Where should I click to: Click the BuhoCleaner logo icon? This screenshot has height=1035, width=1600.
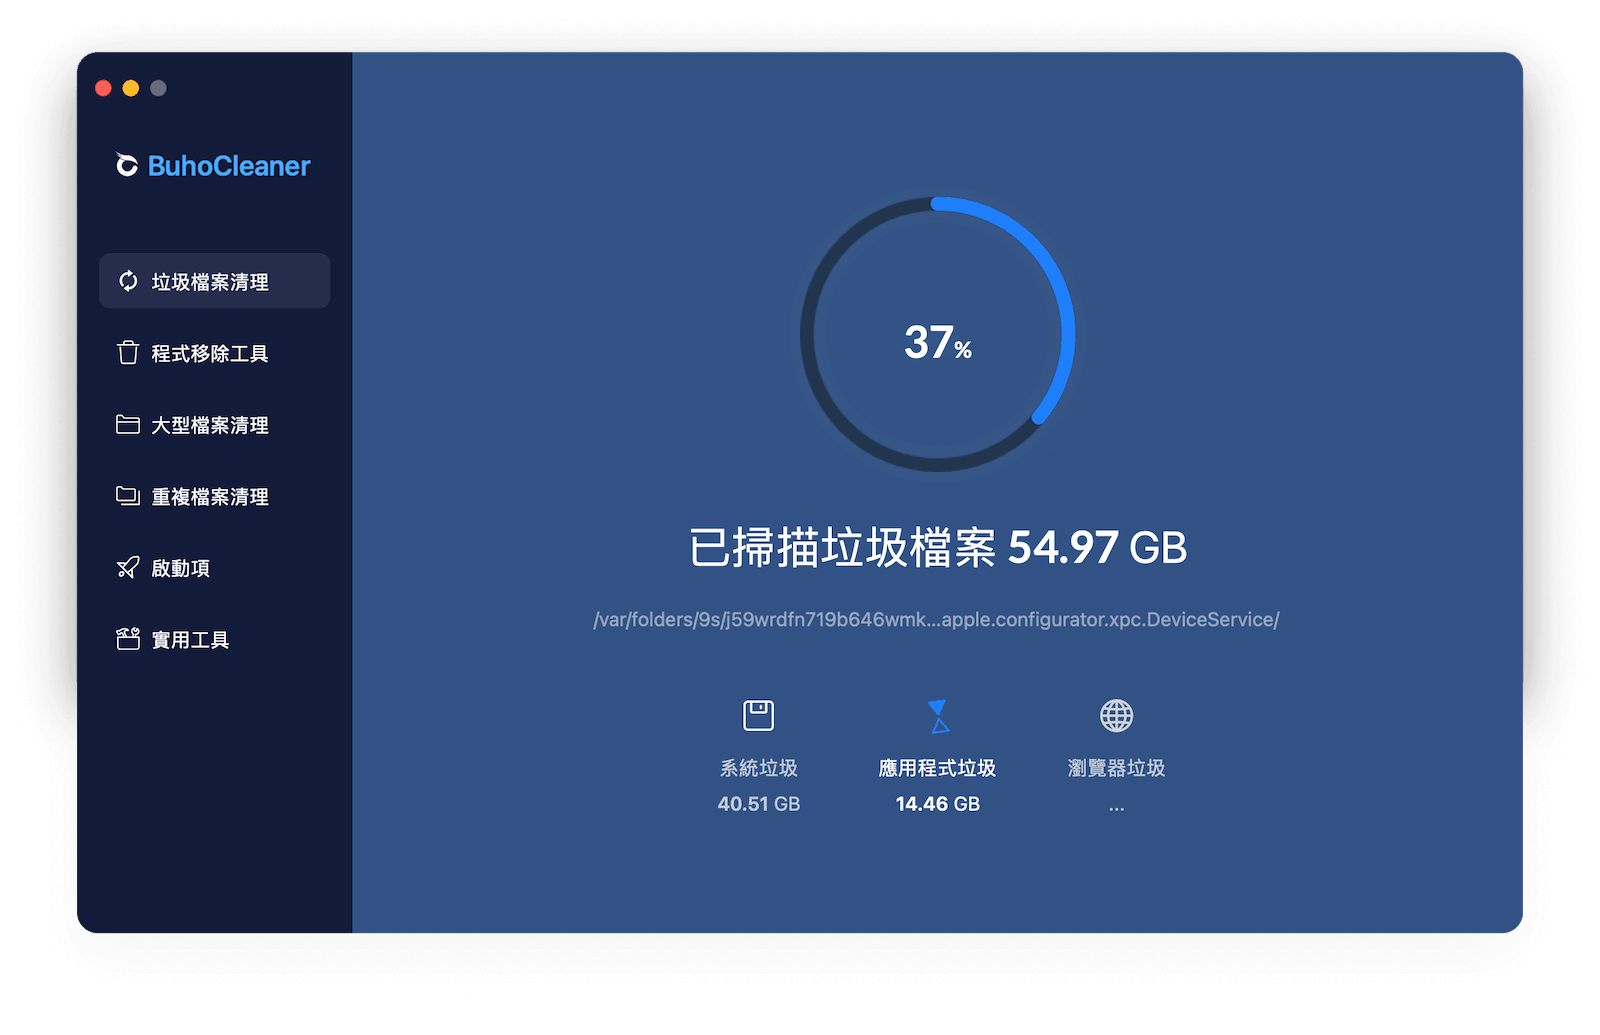coord(127,165)
